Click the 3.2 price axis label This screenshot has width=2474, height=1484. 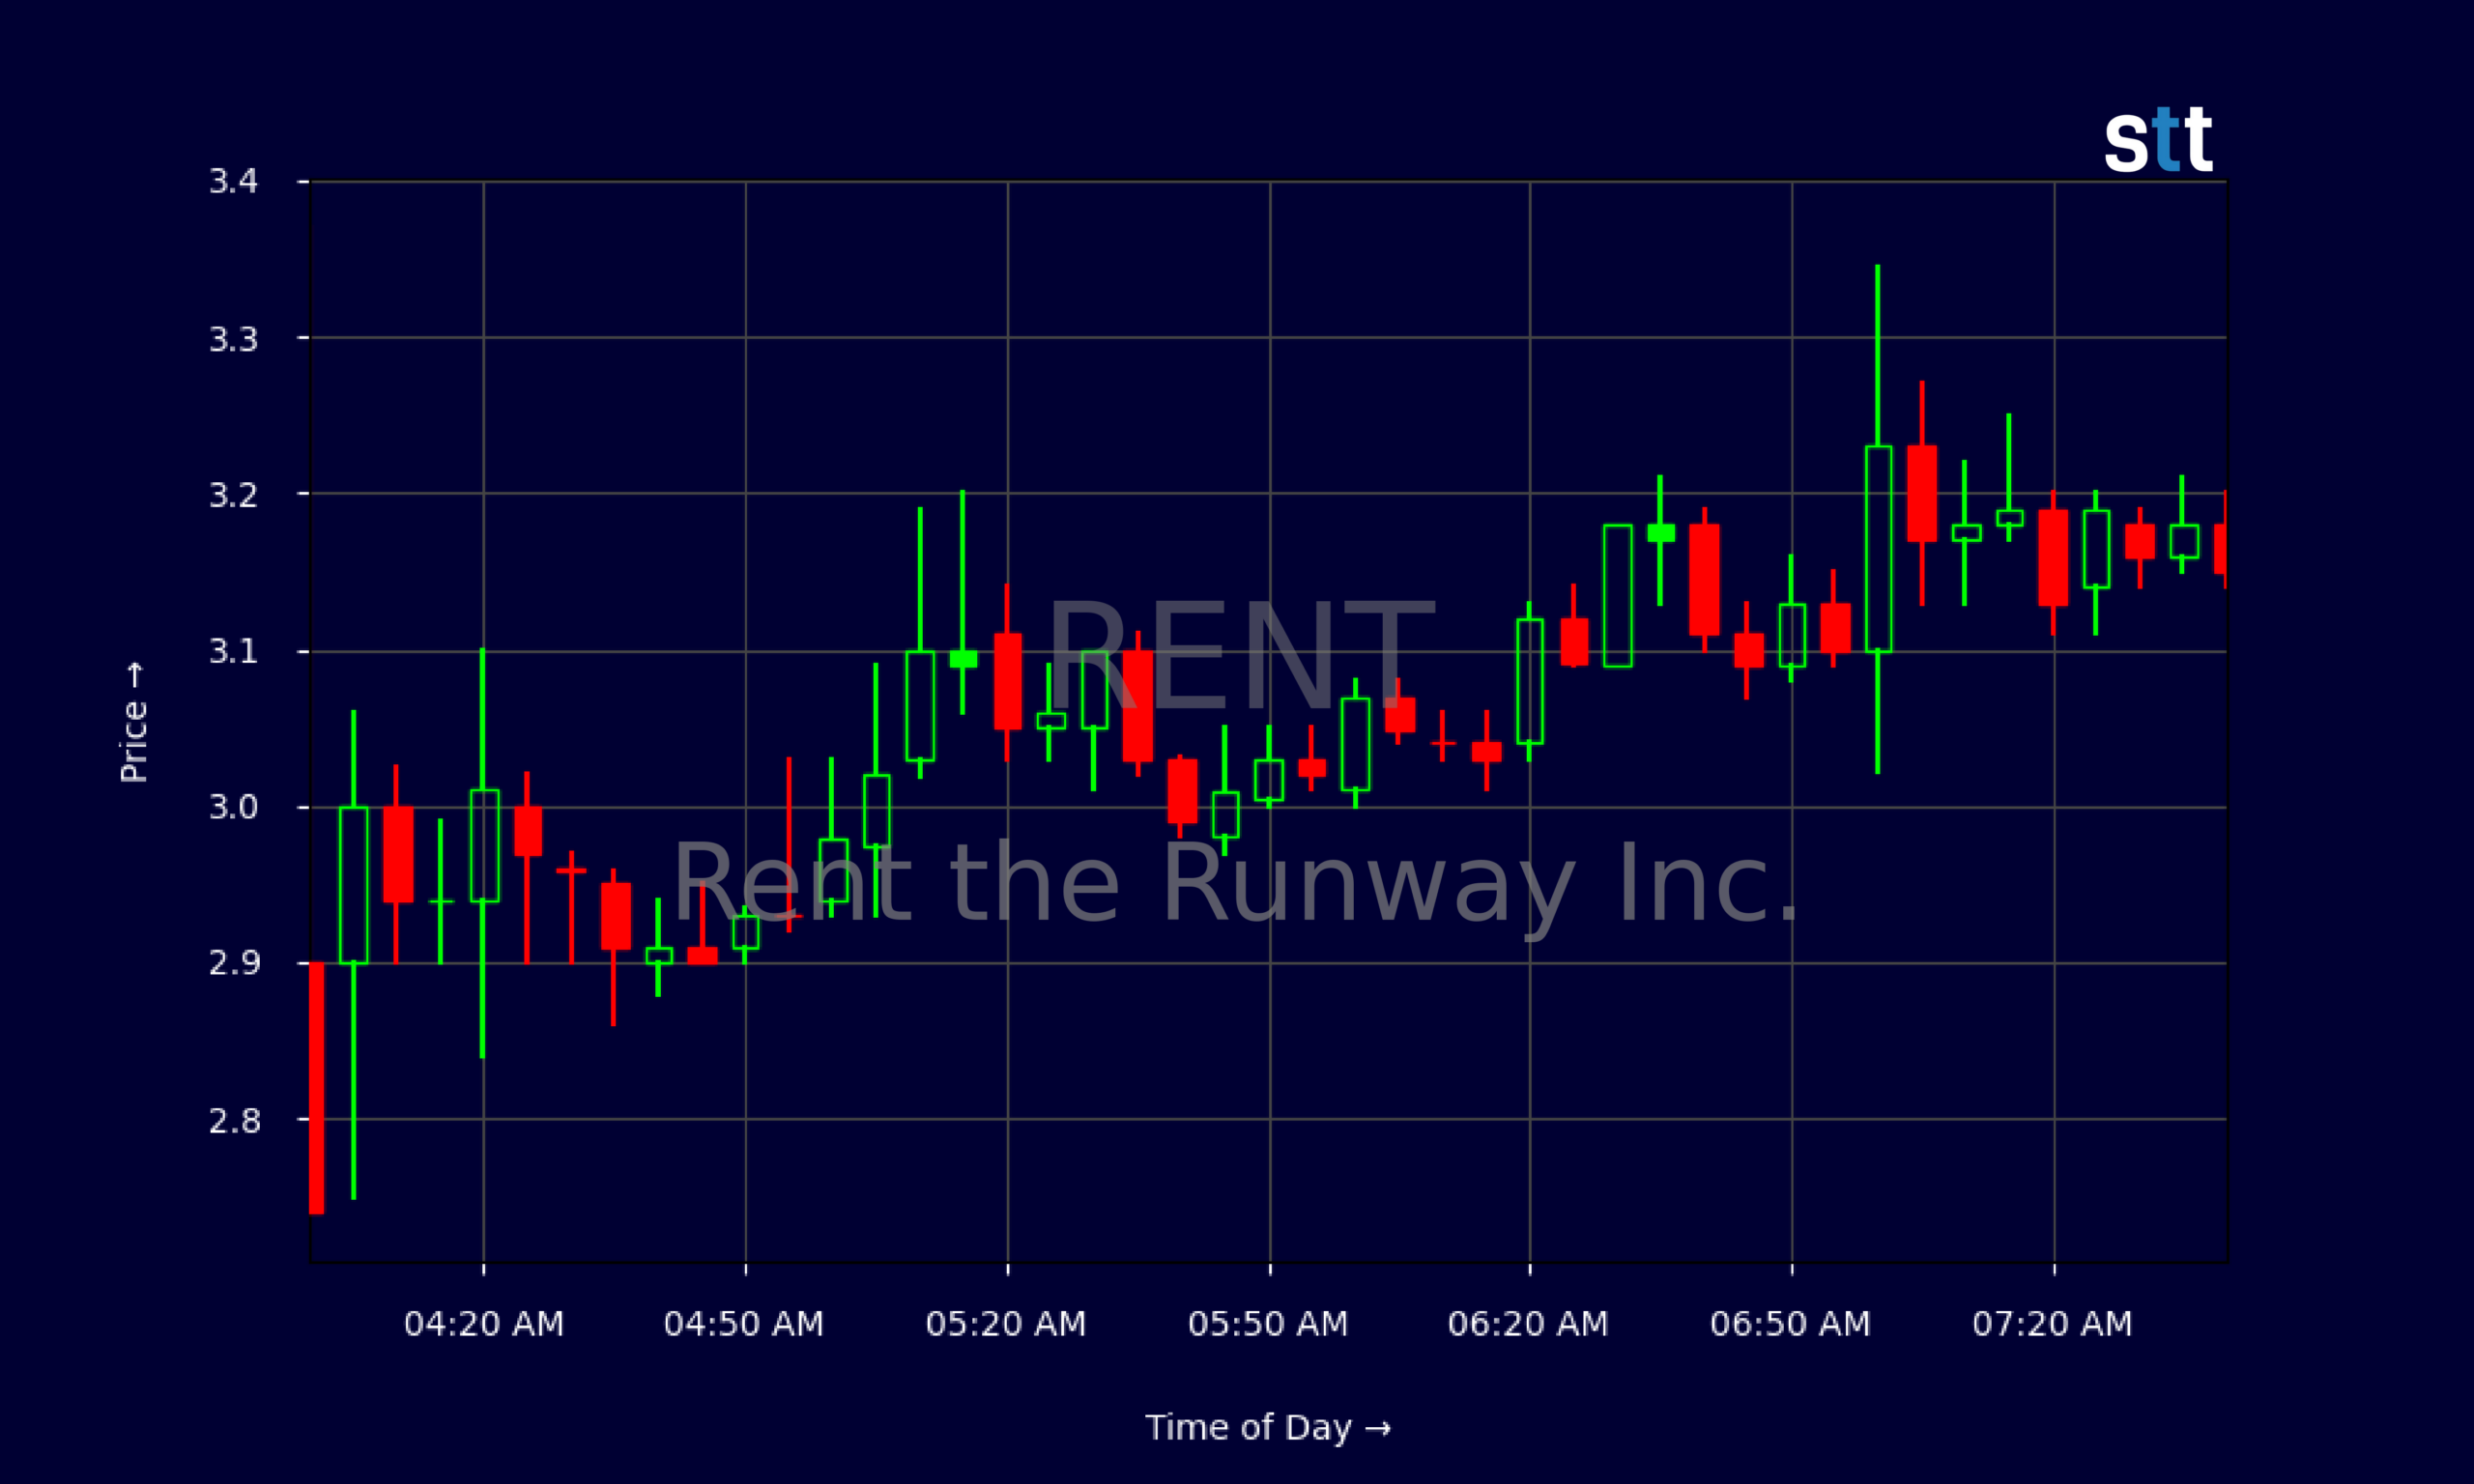pyautogui.click(x=234, y=495)
